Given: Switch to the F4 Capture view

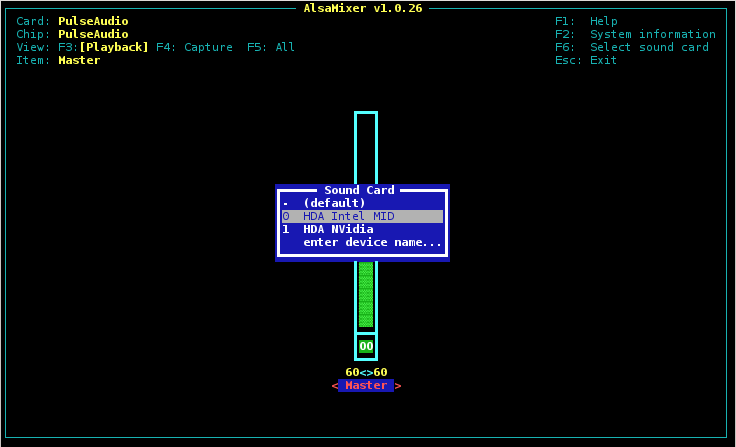Looking at the screenshot, I should (x=194, y=47).
